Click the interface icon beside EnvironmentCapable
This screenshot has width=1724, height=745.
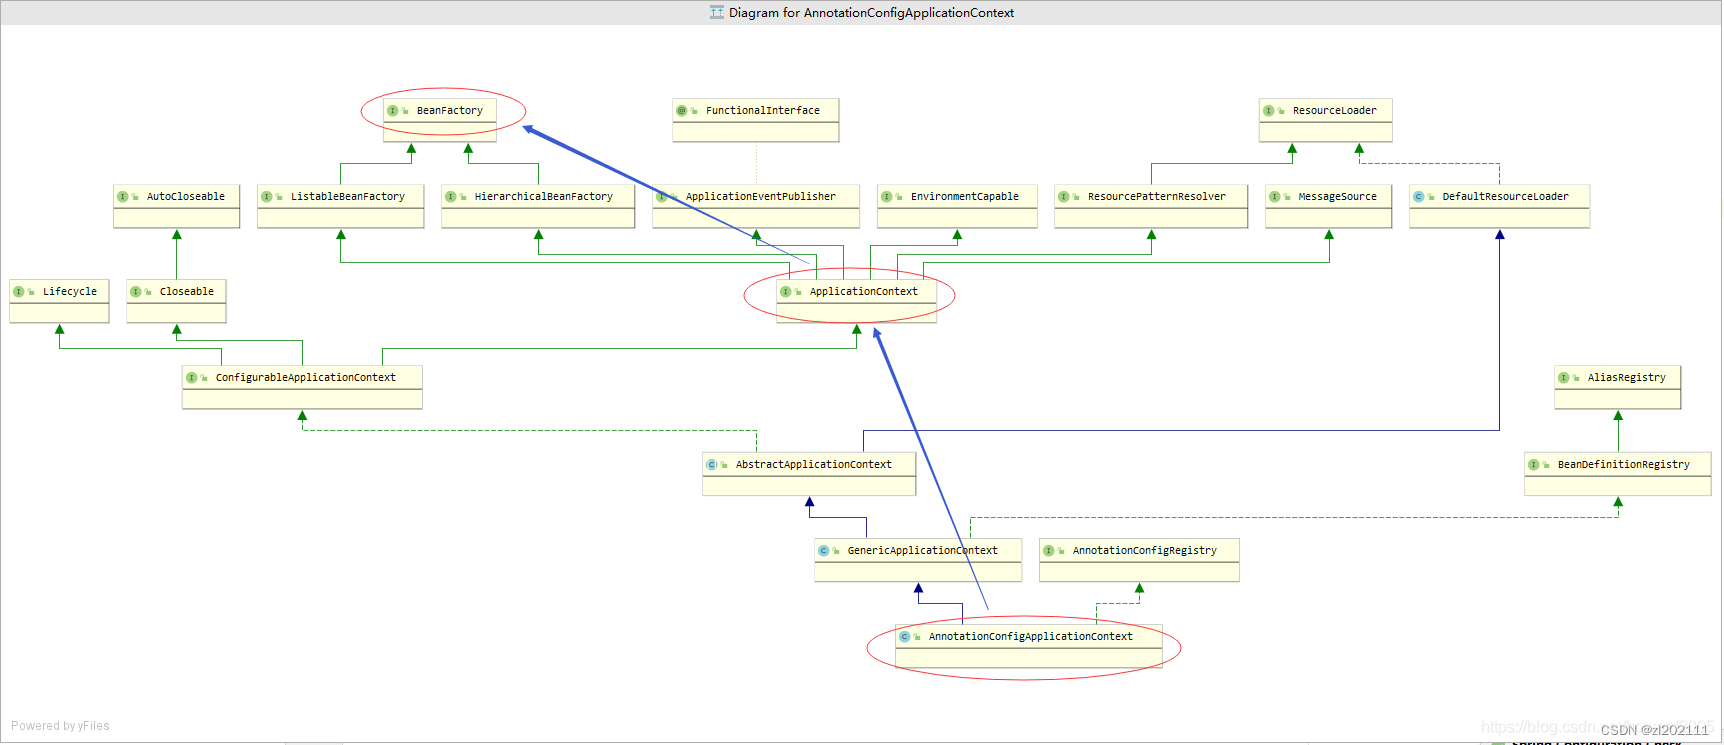coord(887,197)
